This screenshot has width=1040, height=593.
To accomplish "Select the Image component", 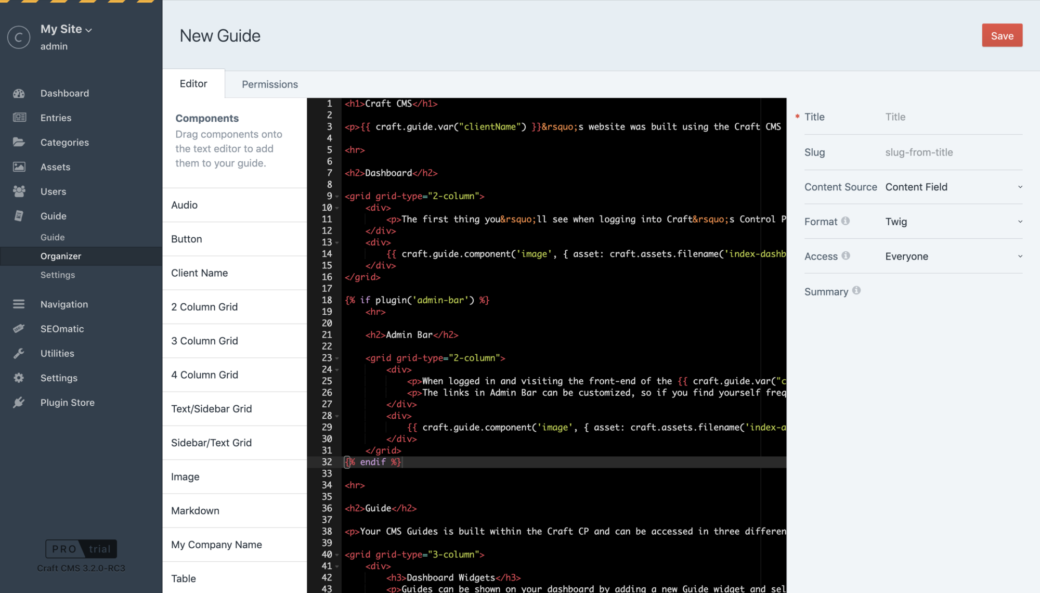I will [235, 477].
